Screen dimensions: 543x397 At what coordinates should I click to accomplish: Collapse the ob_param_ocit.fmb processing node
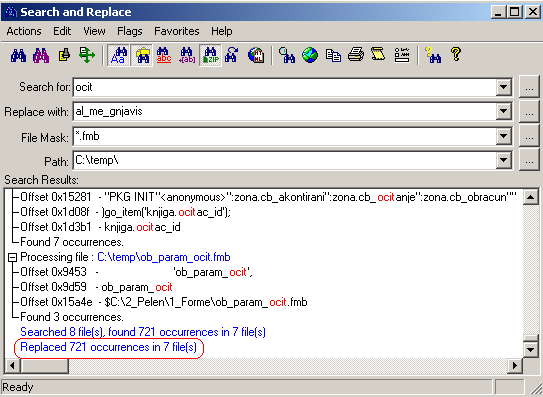click(x=12, y=257)
